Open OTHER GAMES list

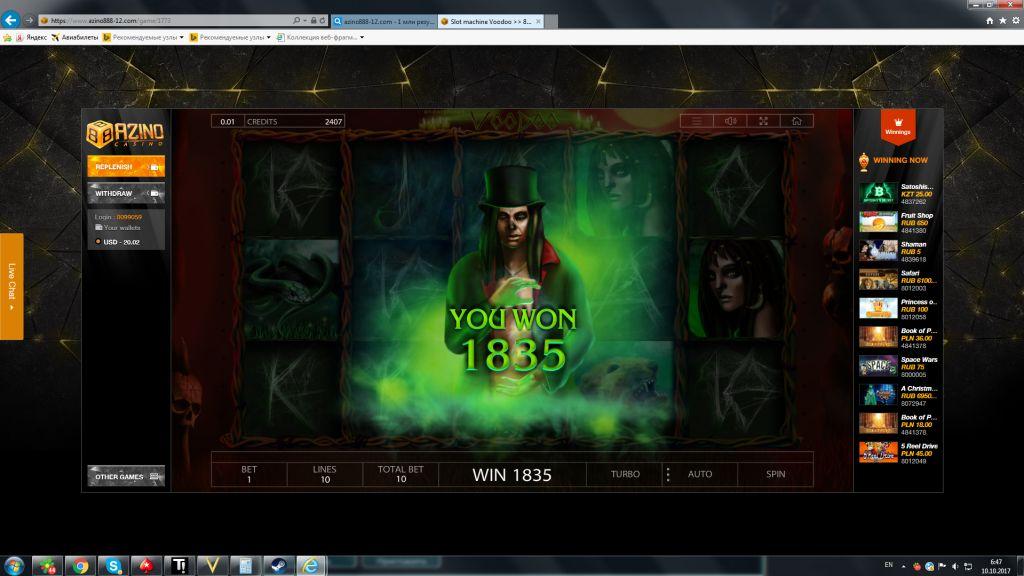pyautogui.click(x=126, y=476)
